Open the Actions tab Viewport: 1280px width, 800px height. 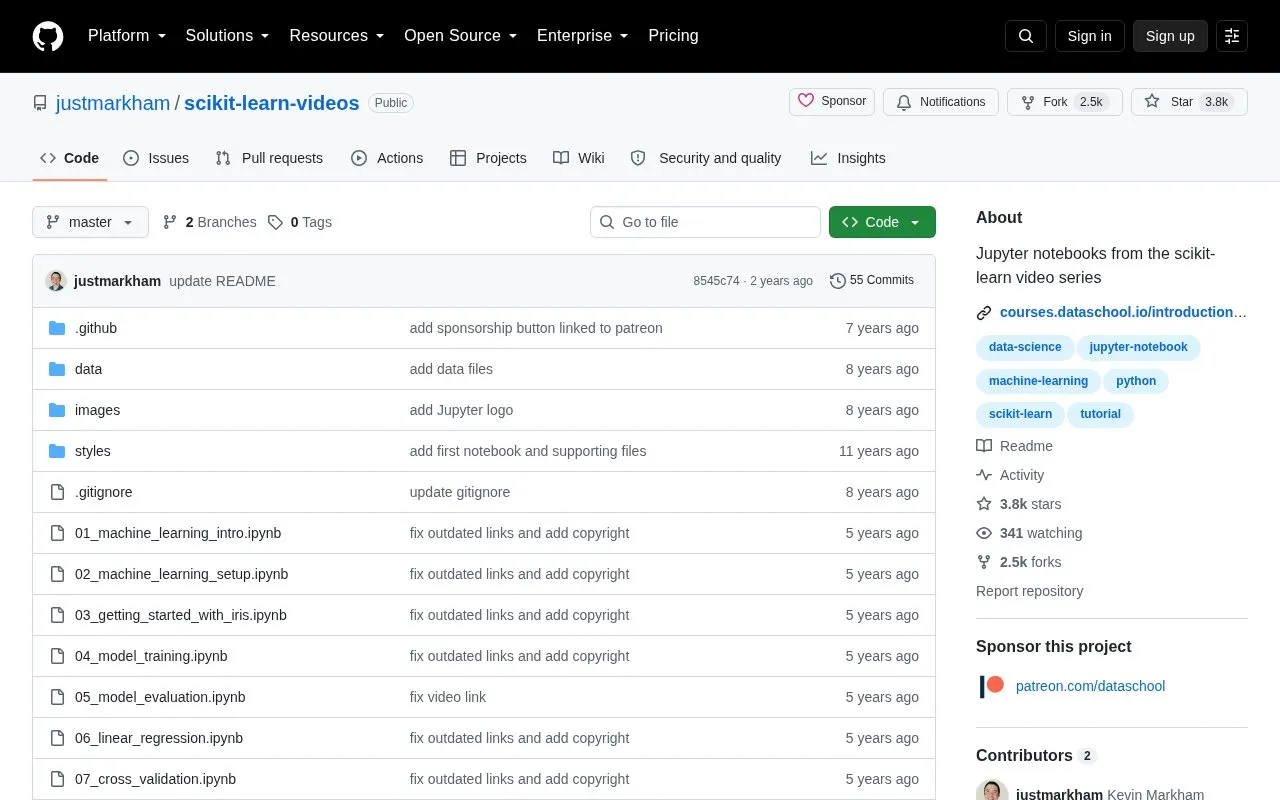pos(387,158)
